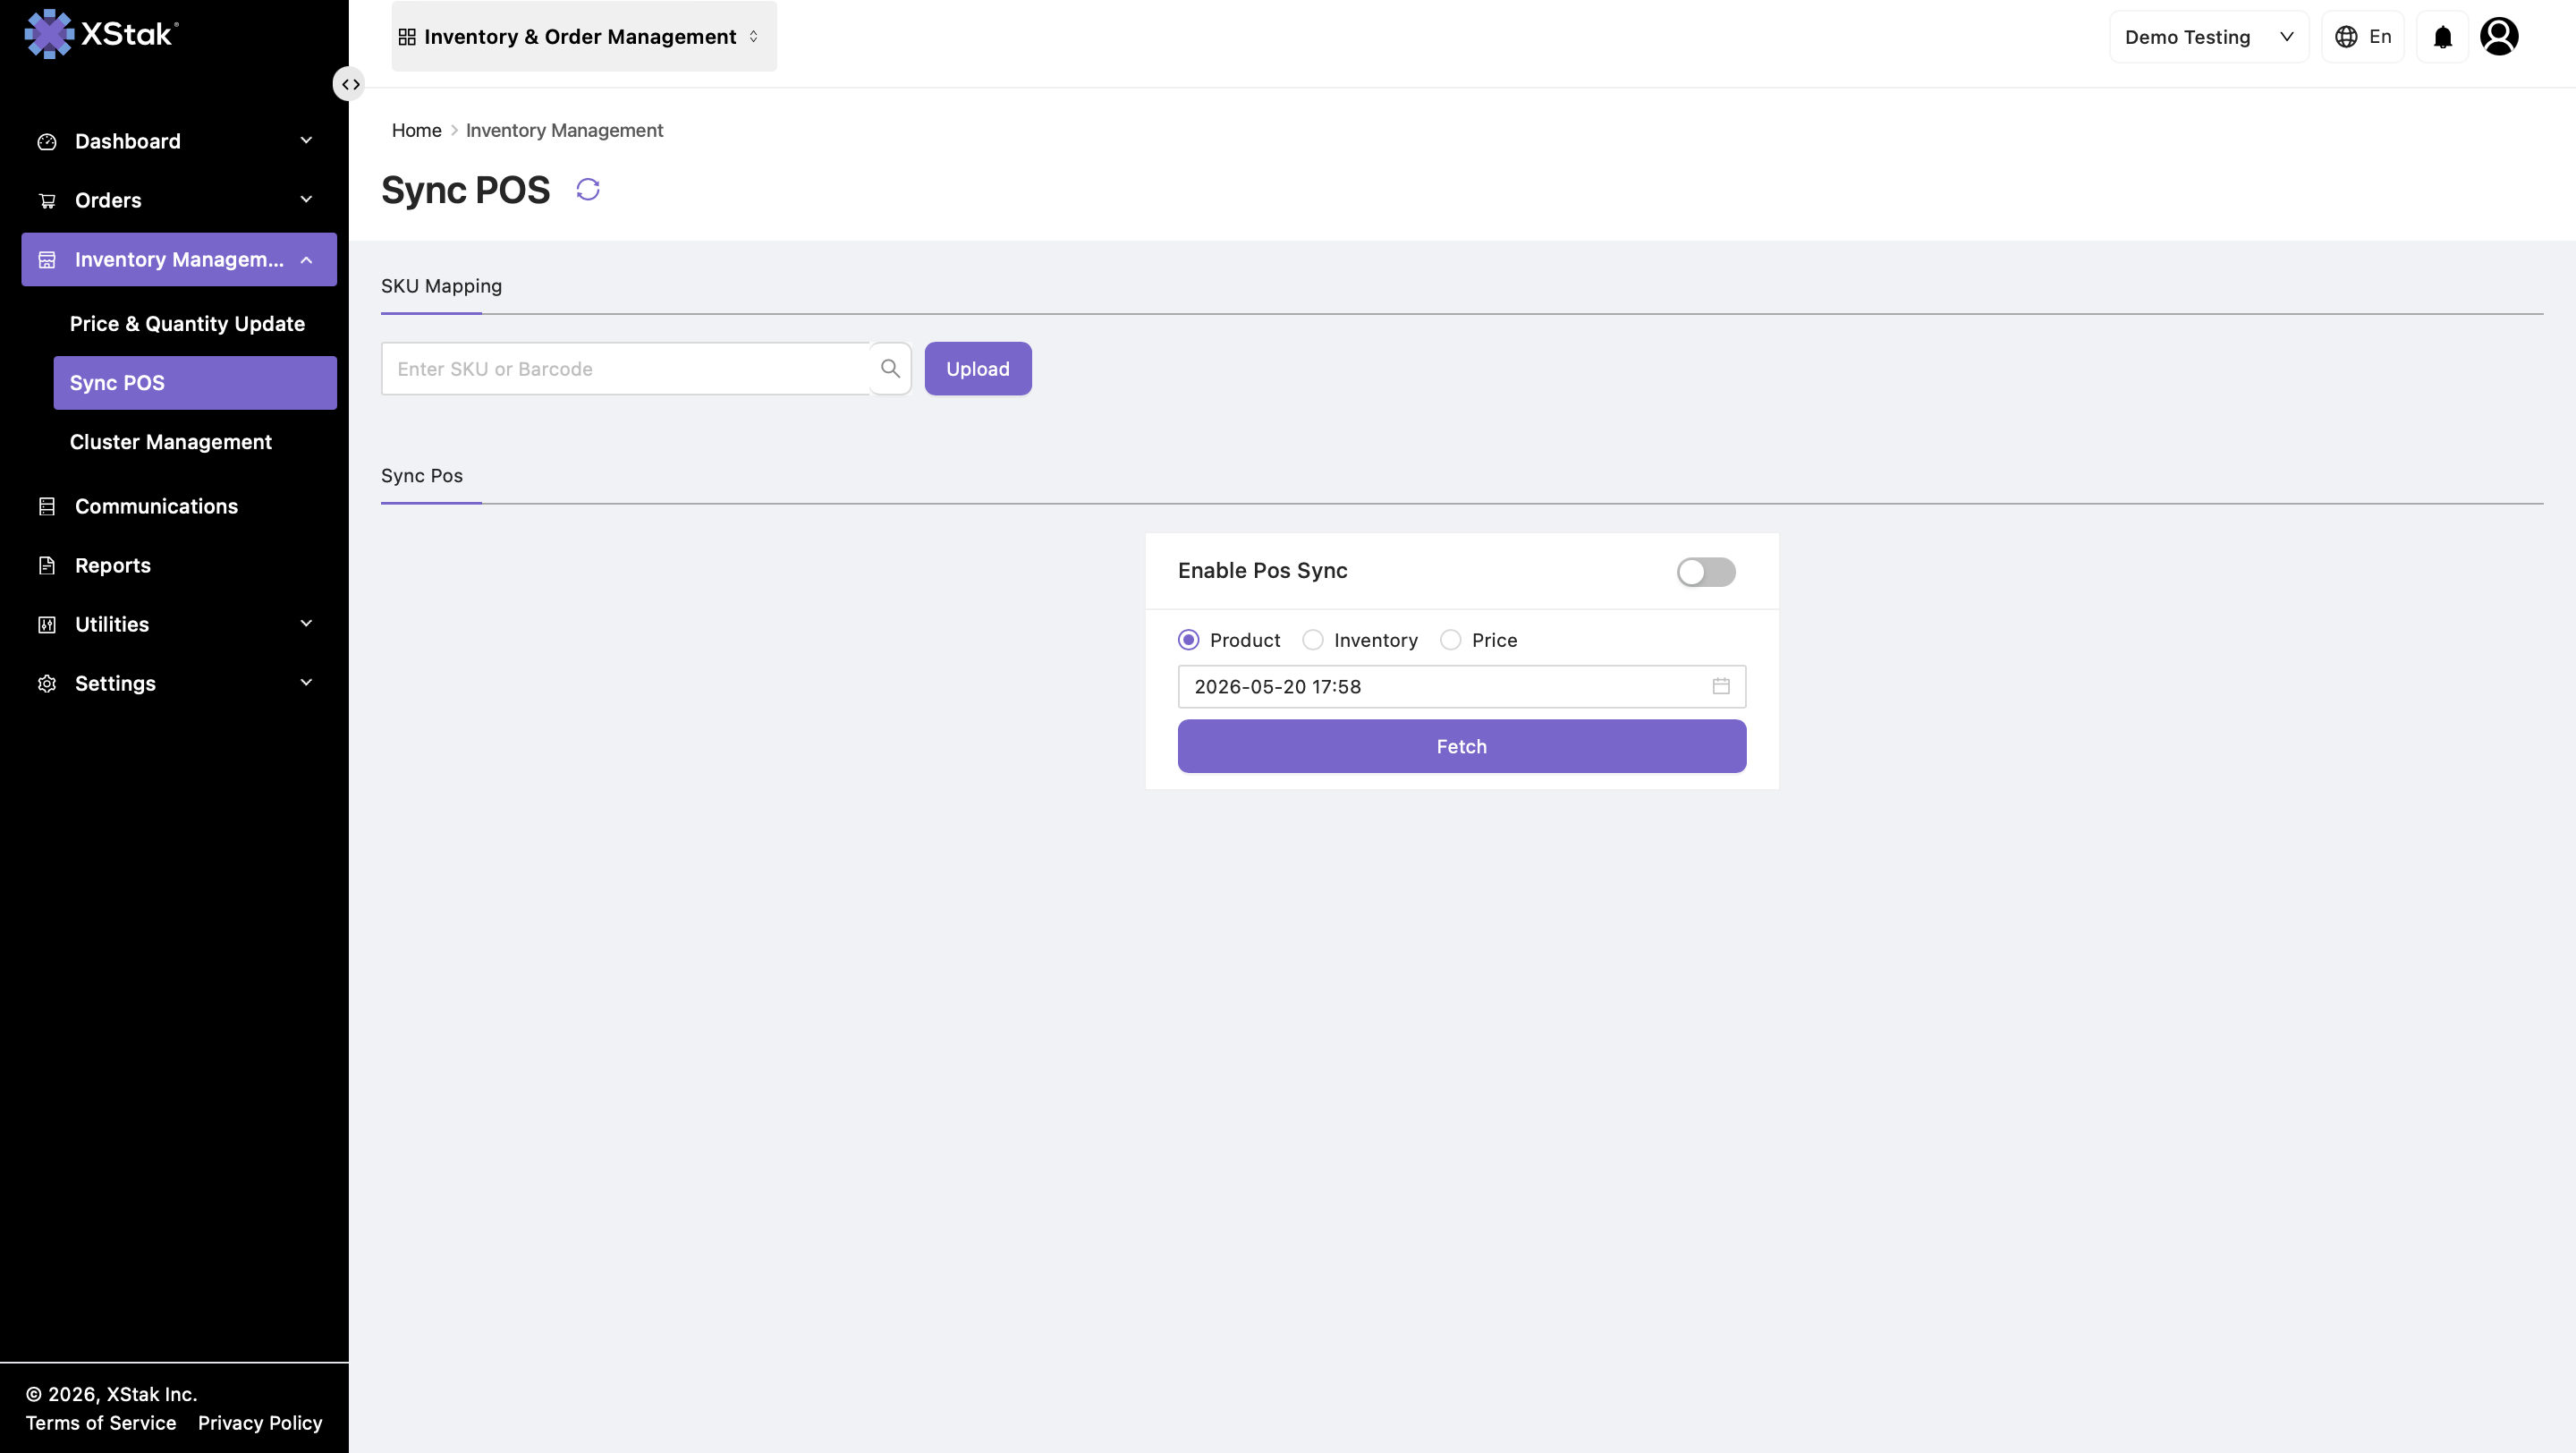Click the SKU search magnifier icon
This screenshot has height=1453, width=2576.
(x=890, y=368)
